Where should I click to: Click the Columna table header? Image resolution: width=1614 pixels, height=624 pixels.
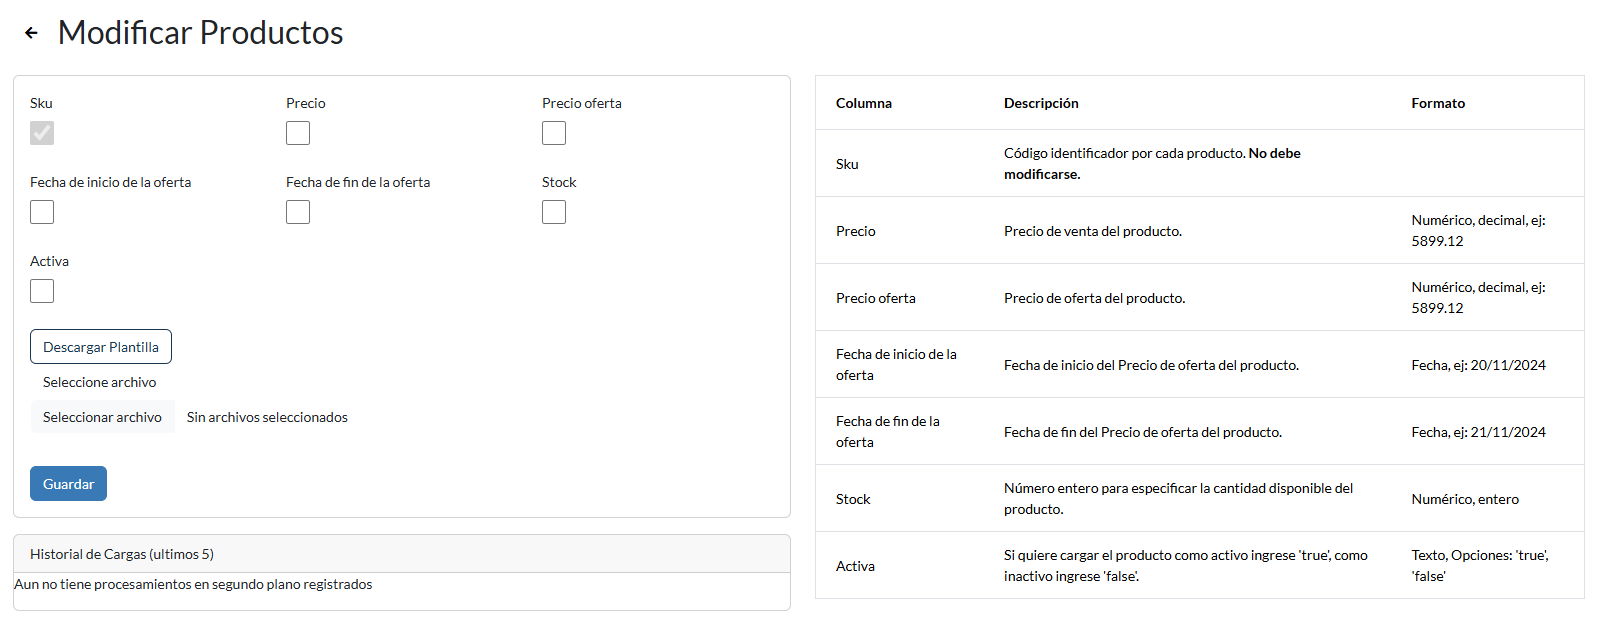(864, 103)
